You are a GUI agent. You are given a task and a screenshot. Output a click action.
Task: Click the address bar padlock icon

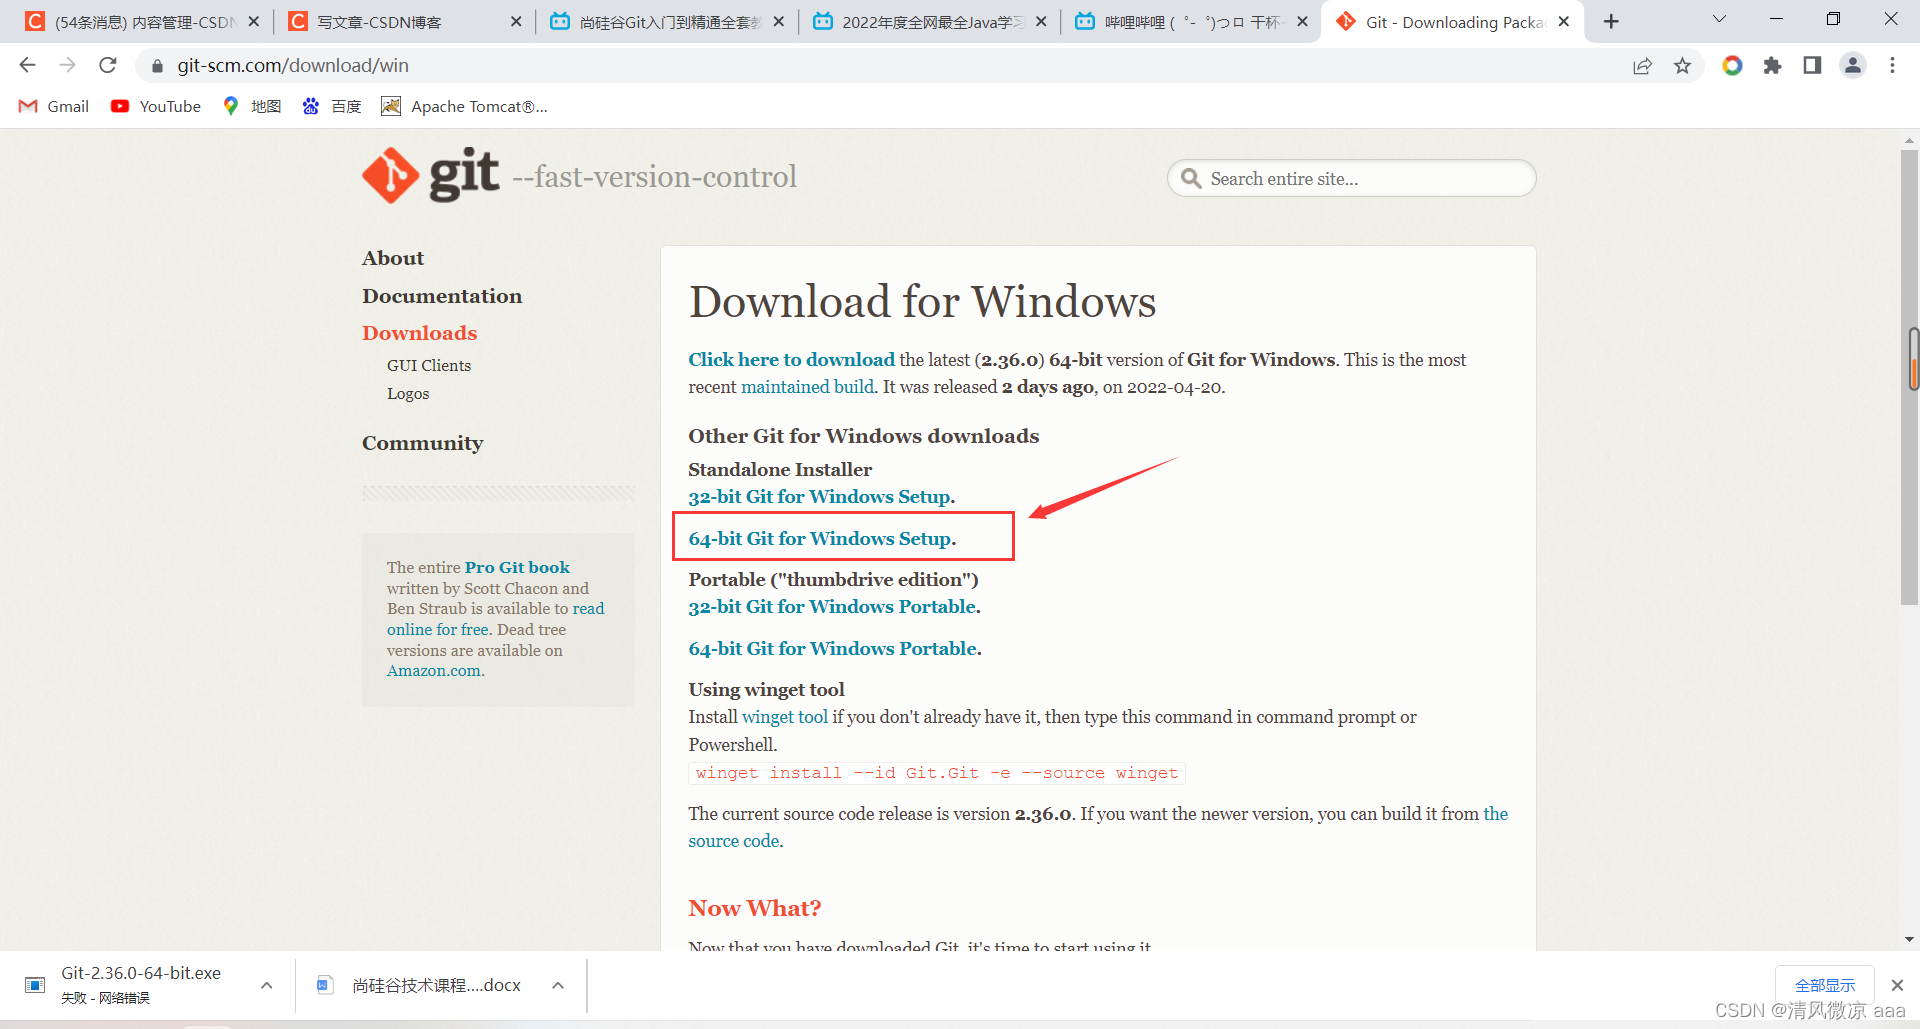coord(157,66)
